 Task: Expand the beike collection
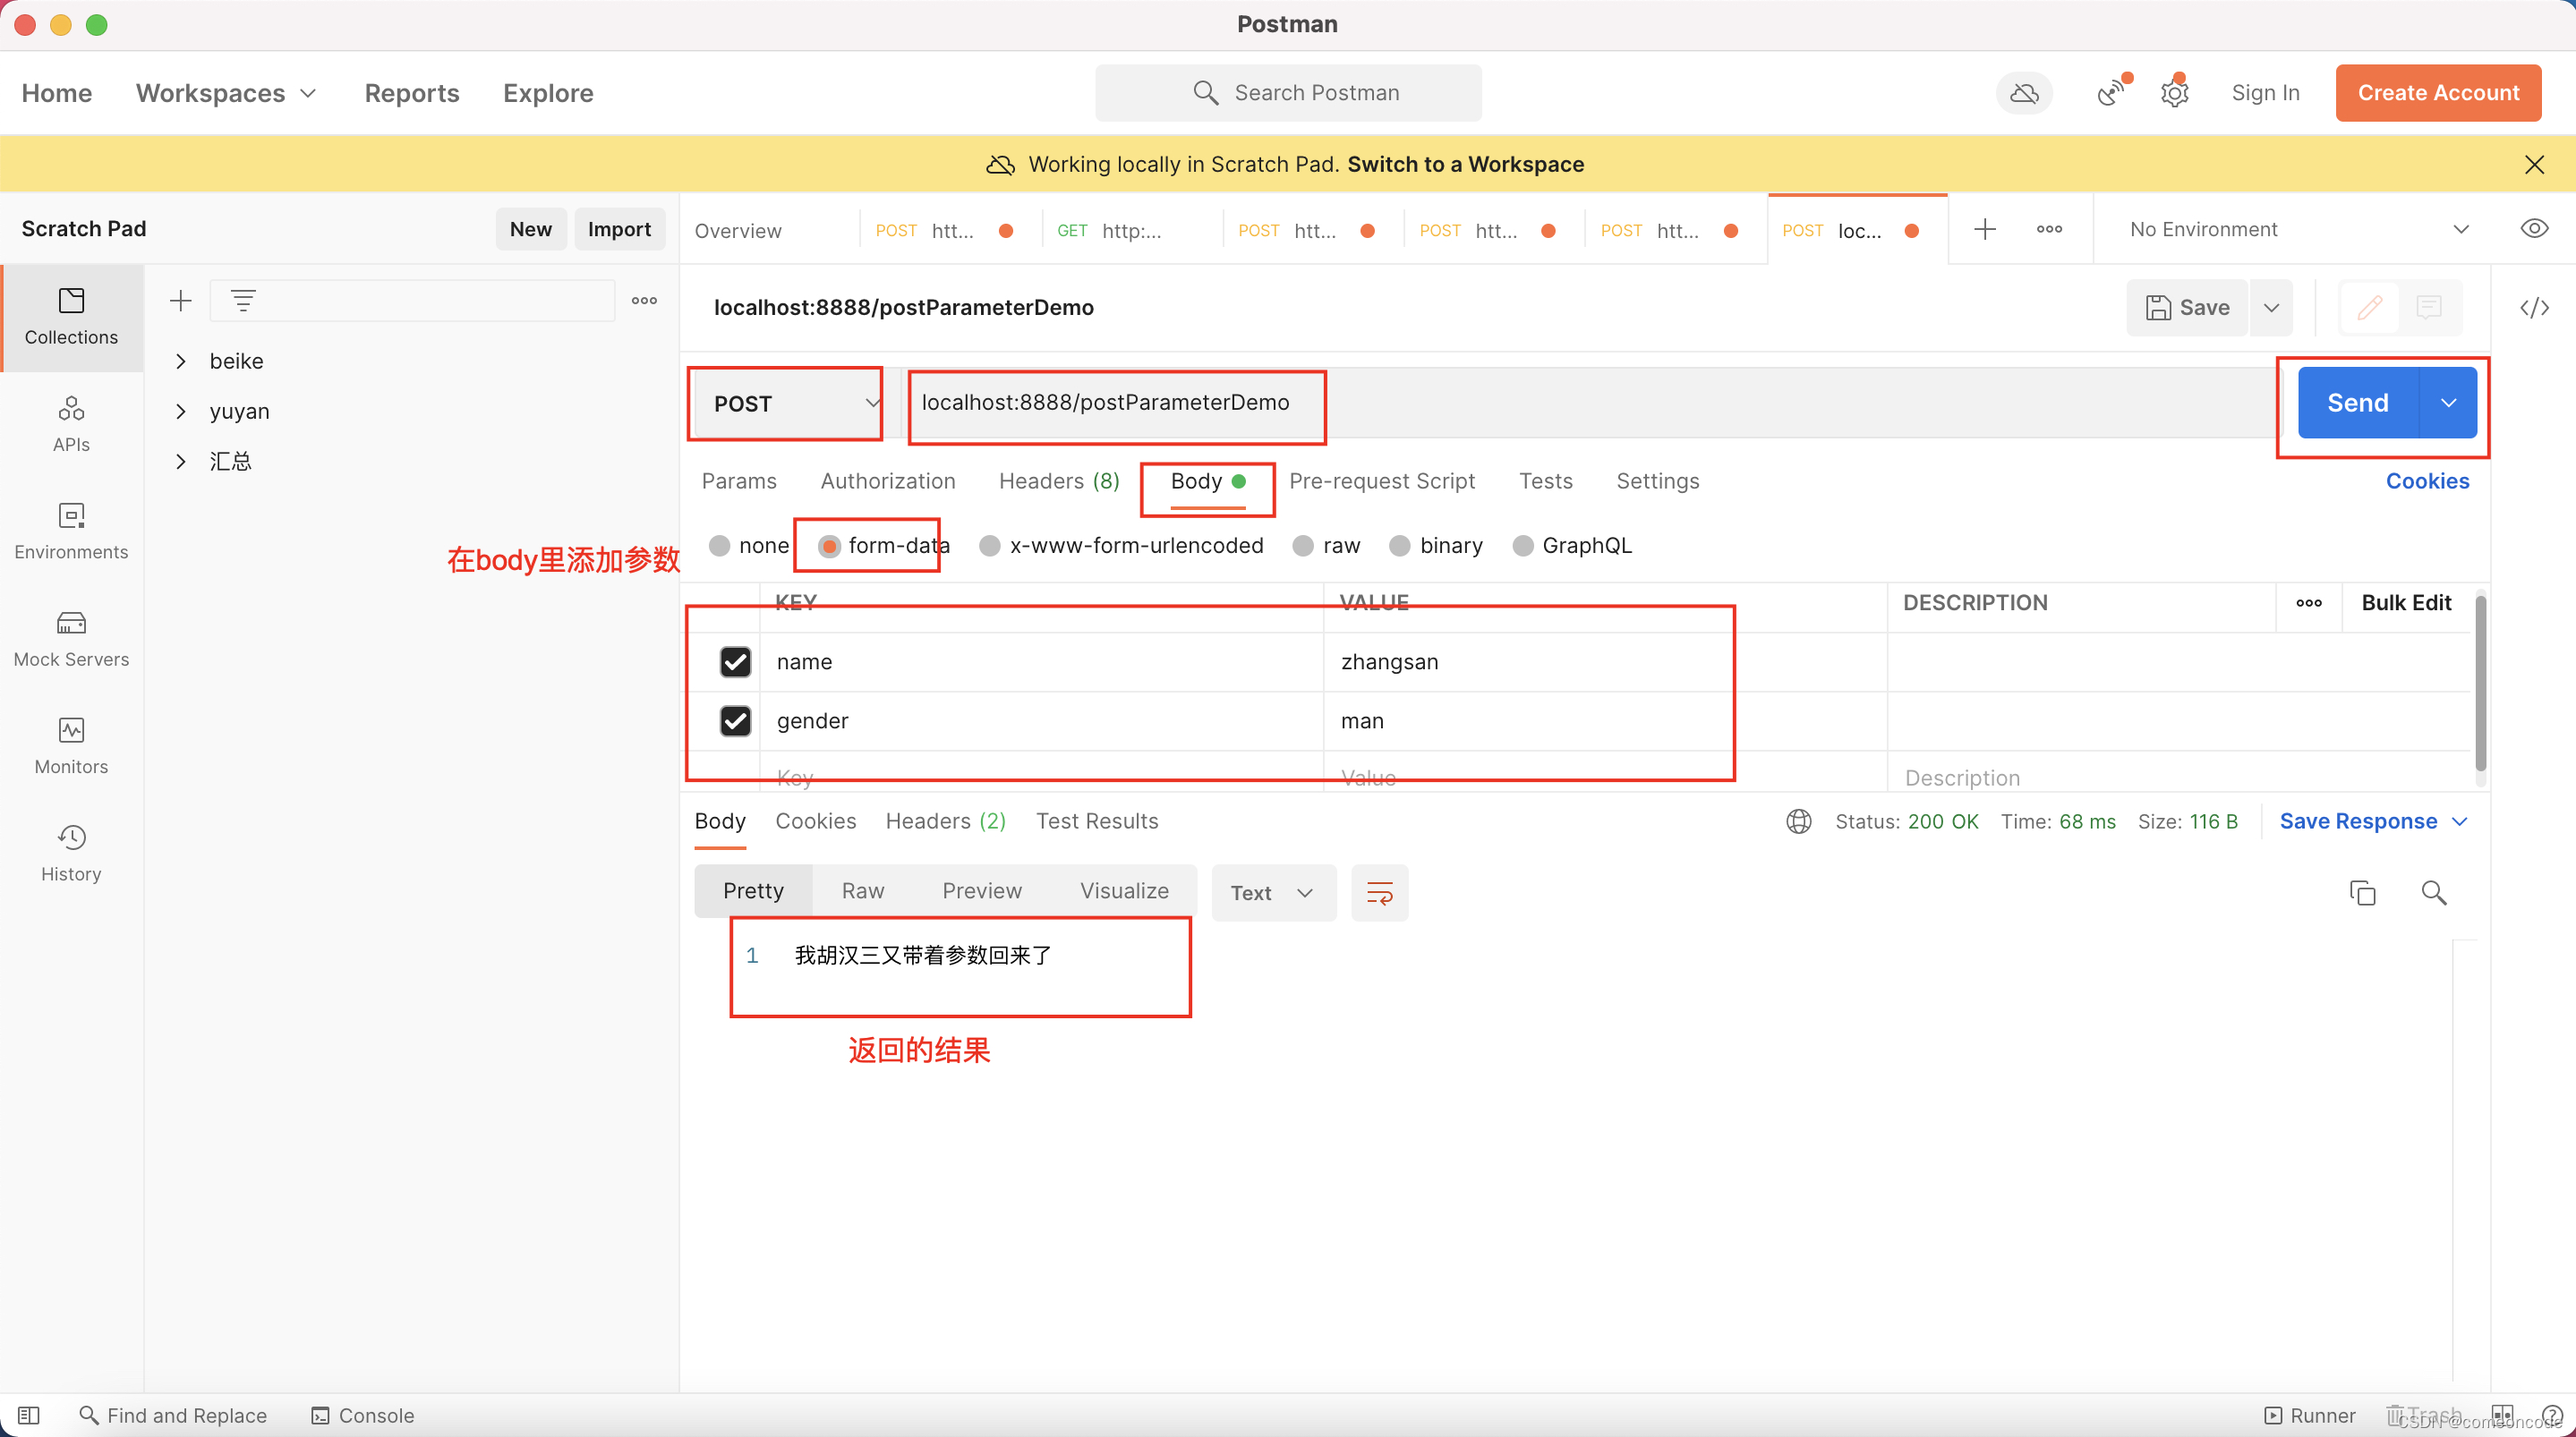point(181,361)
